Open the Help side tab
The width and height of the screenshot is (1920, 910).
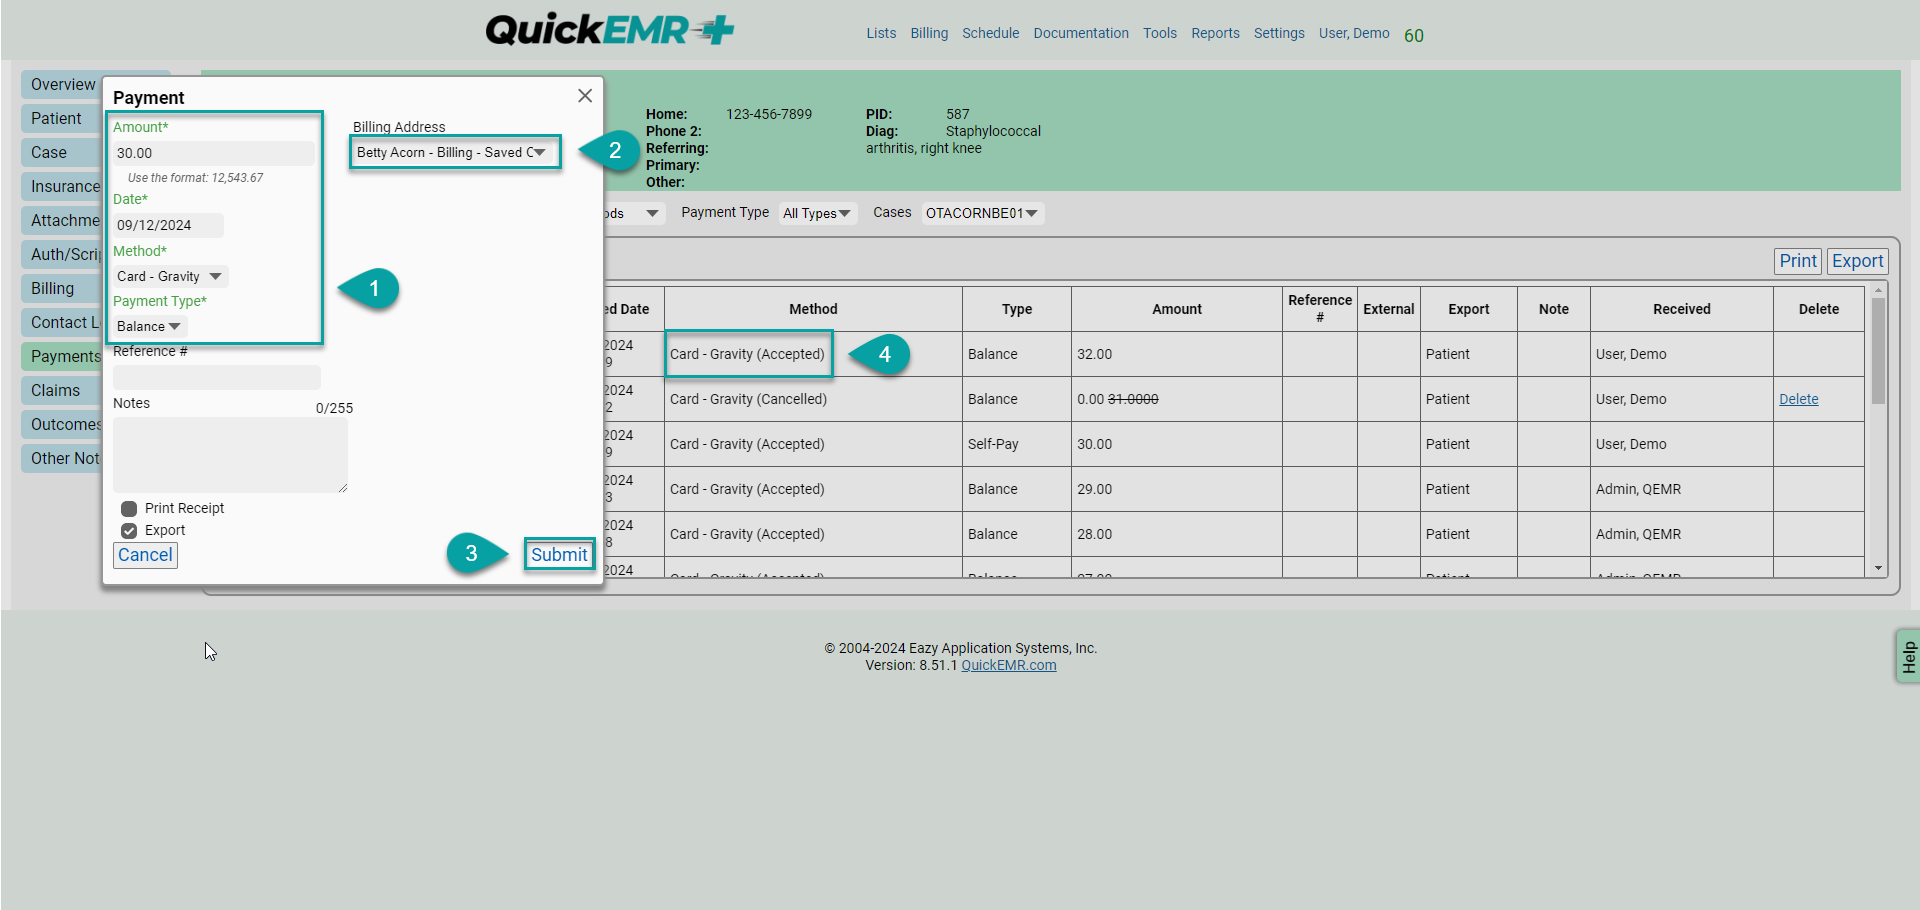tap(1908, 657)
